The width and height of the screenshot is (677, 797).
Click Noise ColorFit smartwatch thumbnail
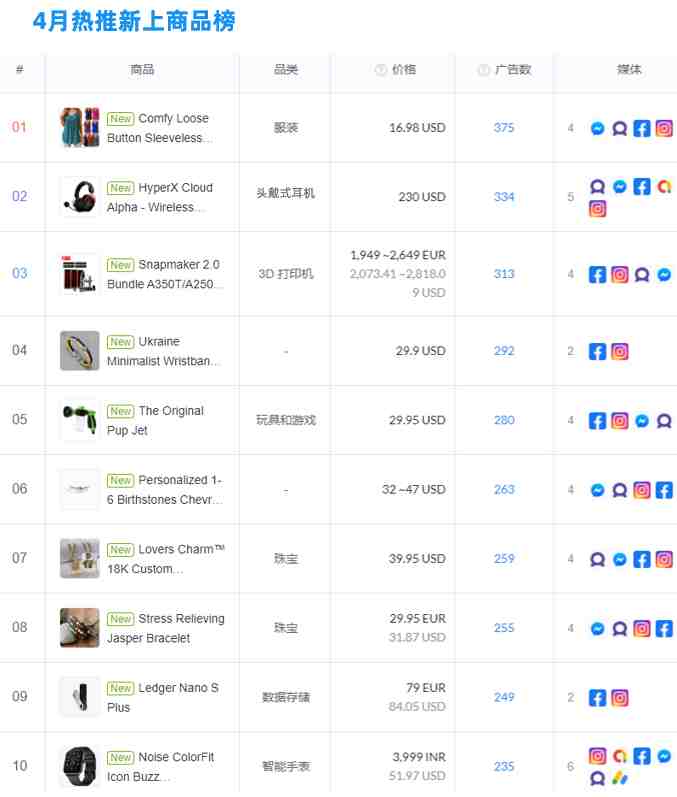point(80,766)
